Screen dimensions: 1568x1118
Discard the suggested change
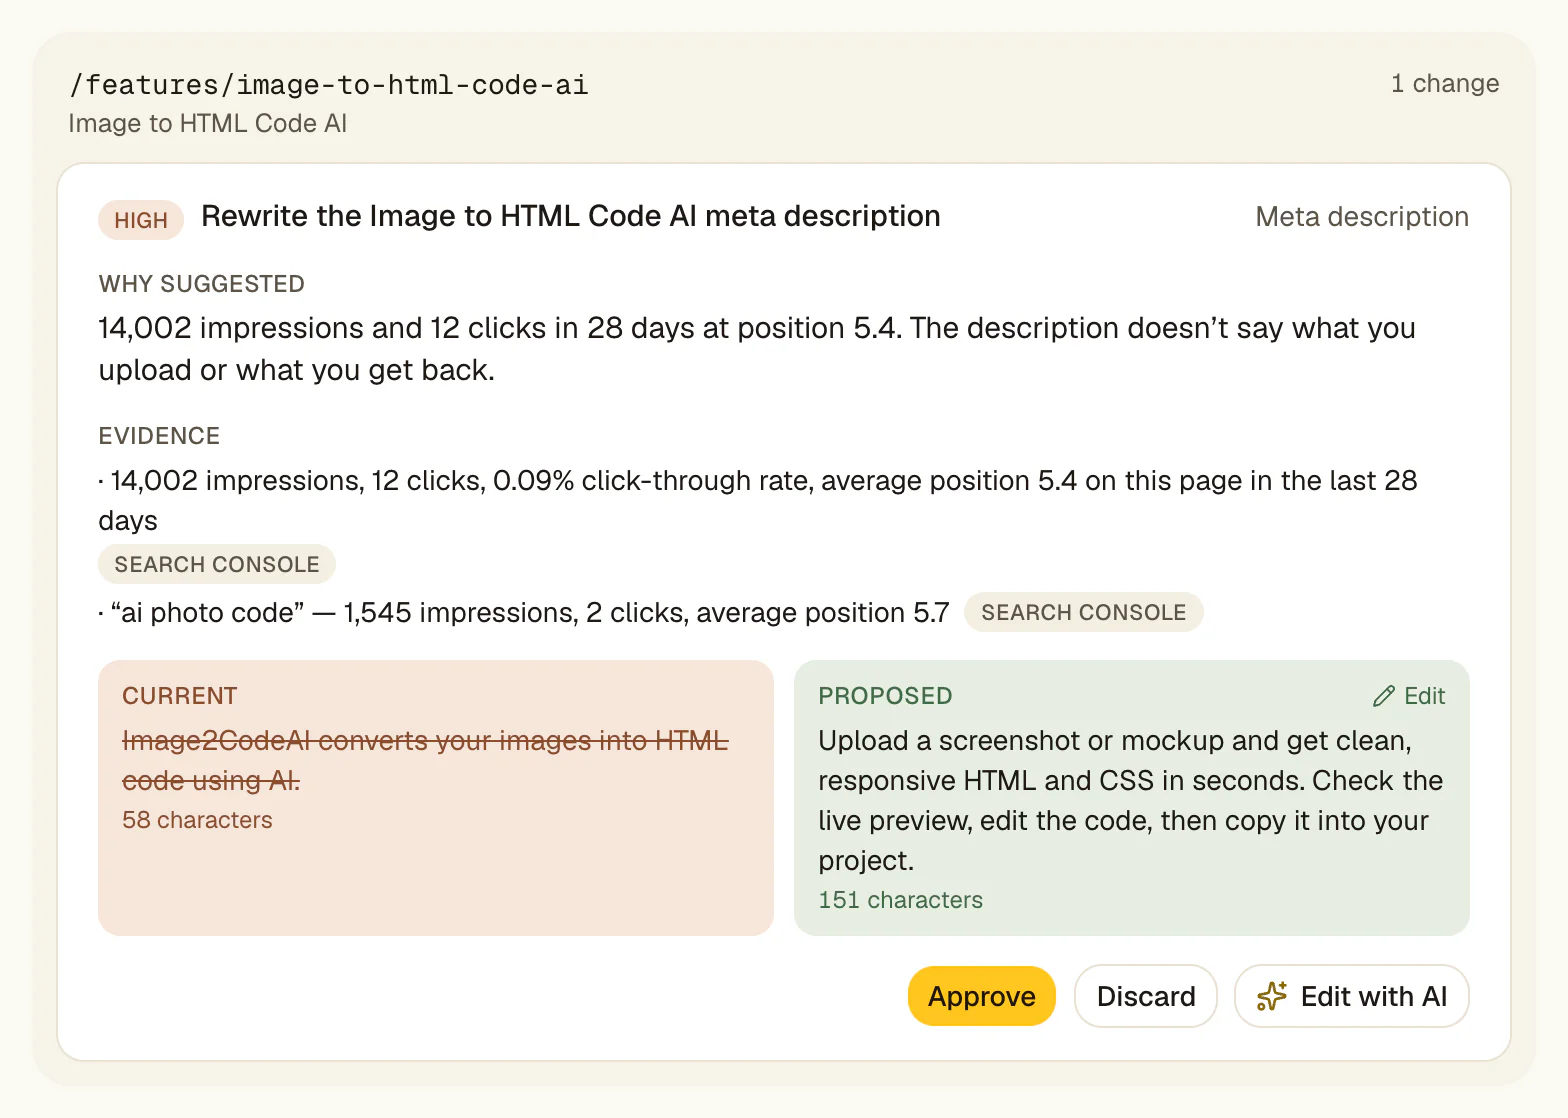tap(1145, 996)
